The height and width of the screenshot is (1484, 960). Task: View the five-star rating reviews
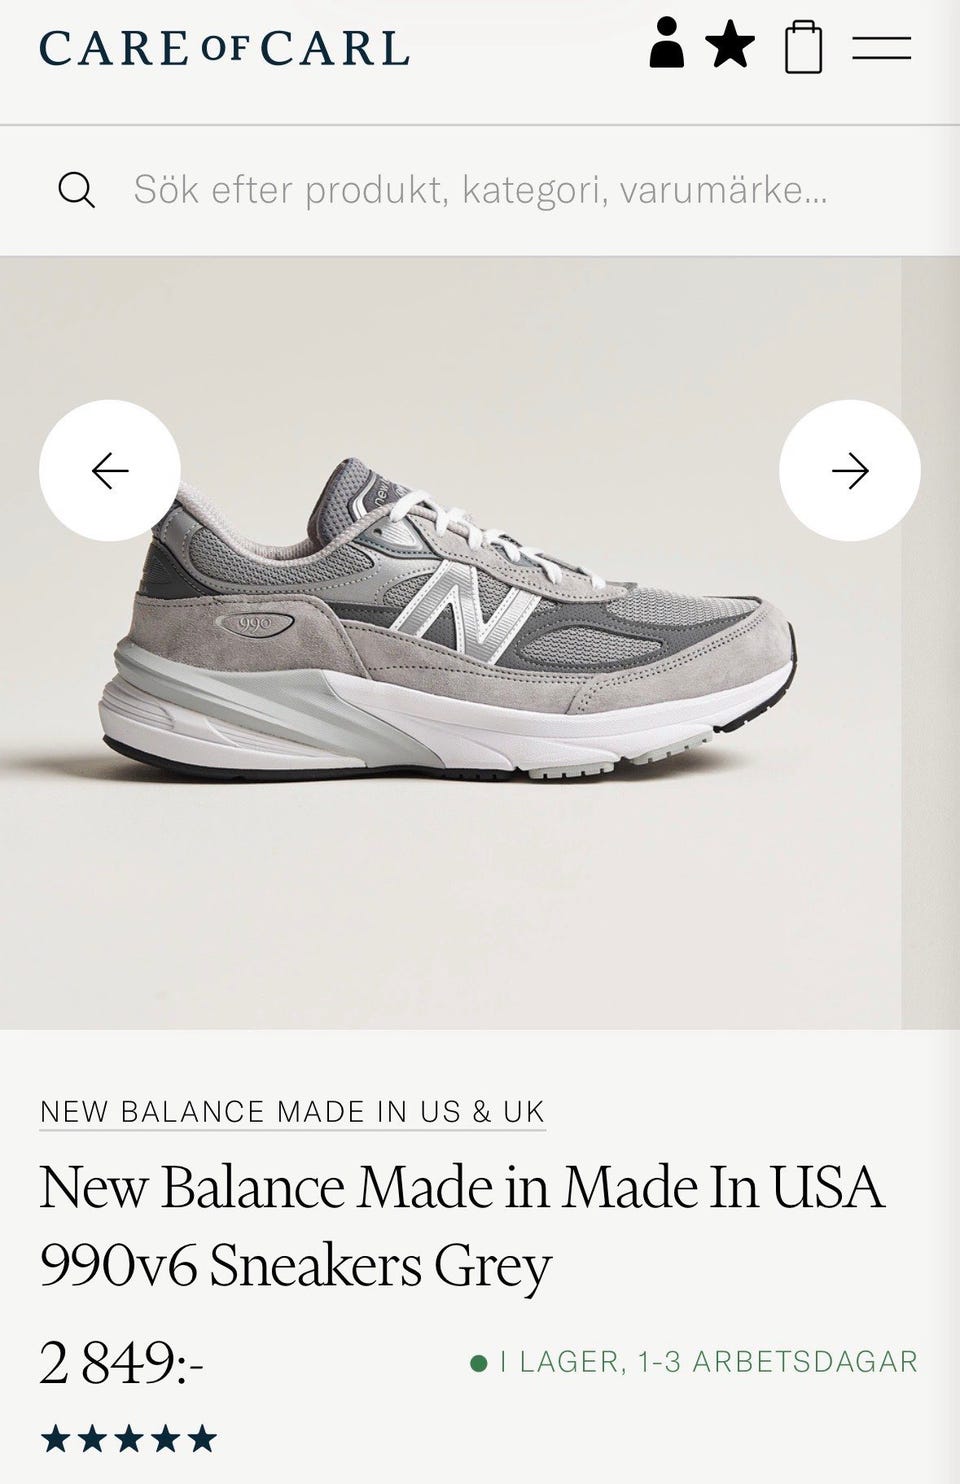click(x=129, y=1439)
